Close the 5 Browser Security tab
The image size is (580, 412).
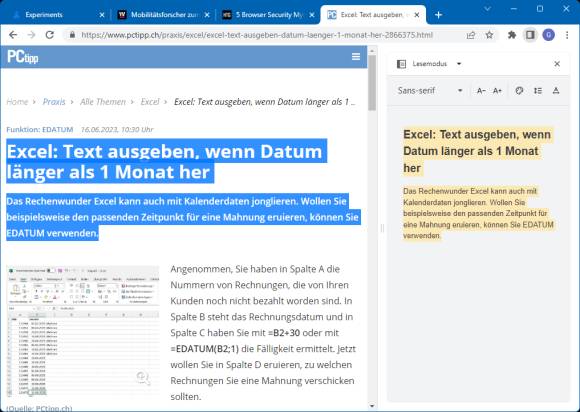pyautogui.click(x=312, y=15)
